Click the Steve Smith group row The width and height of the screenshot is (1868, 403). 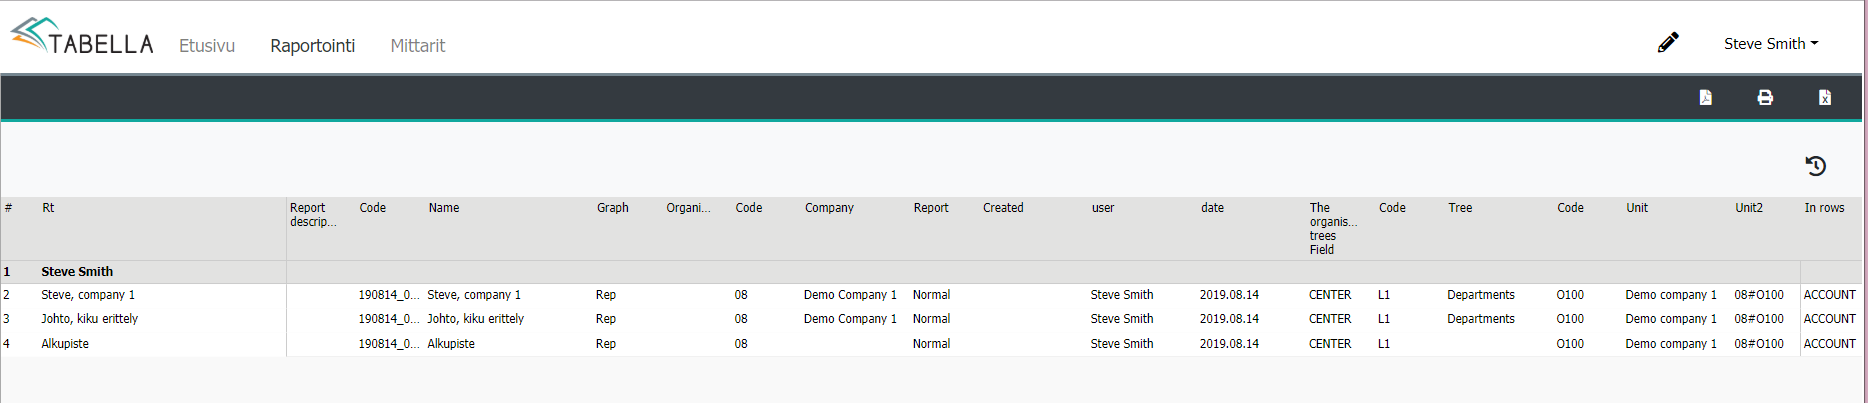point(77,272)
